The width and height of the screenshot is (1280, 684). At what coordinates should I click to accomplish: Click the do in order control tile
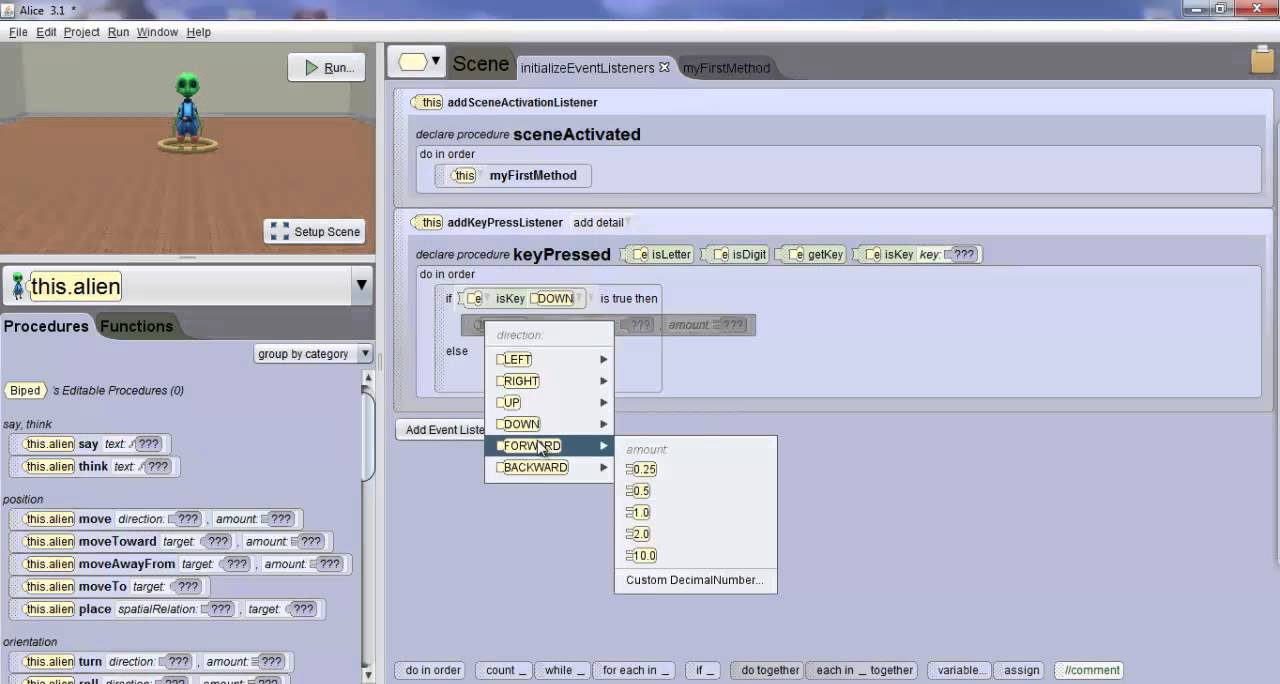433,670
